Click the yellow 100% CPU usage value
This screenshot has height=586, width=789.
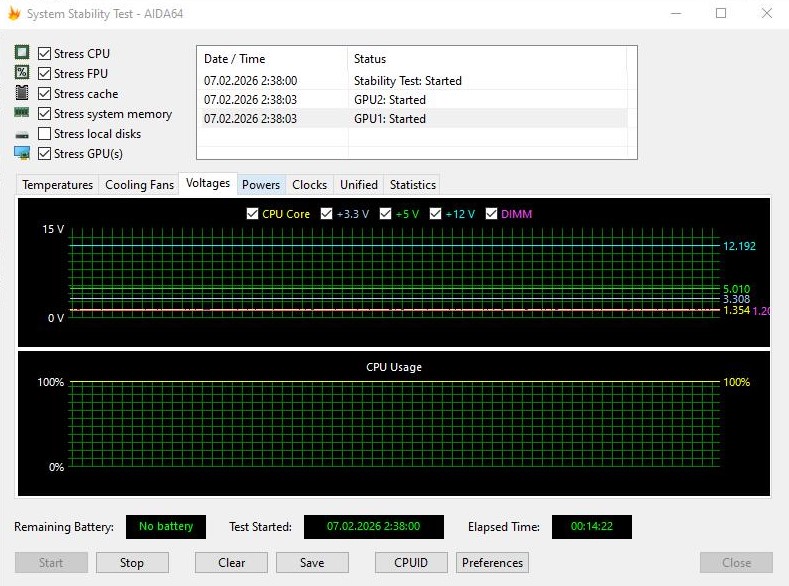pos(737,382)
